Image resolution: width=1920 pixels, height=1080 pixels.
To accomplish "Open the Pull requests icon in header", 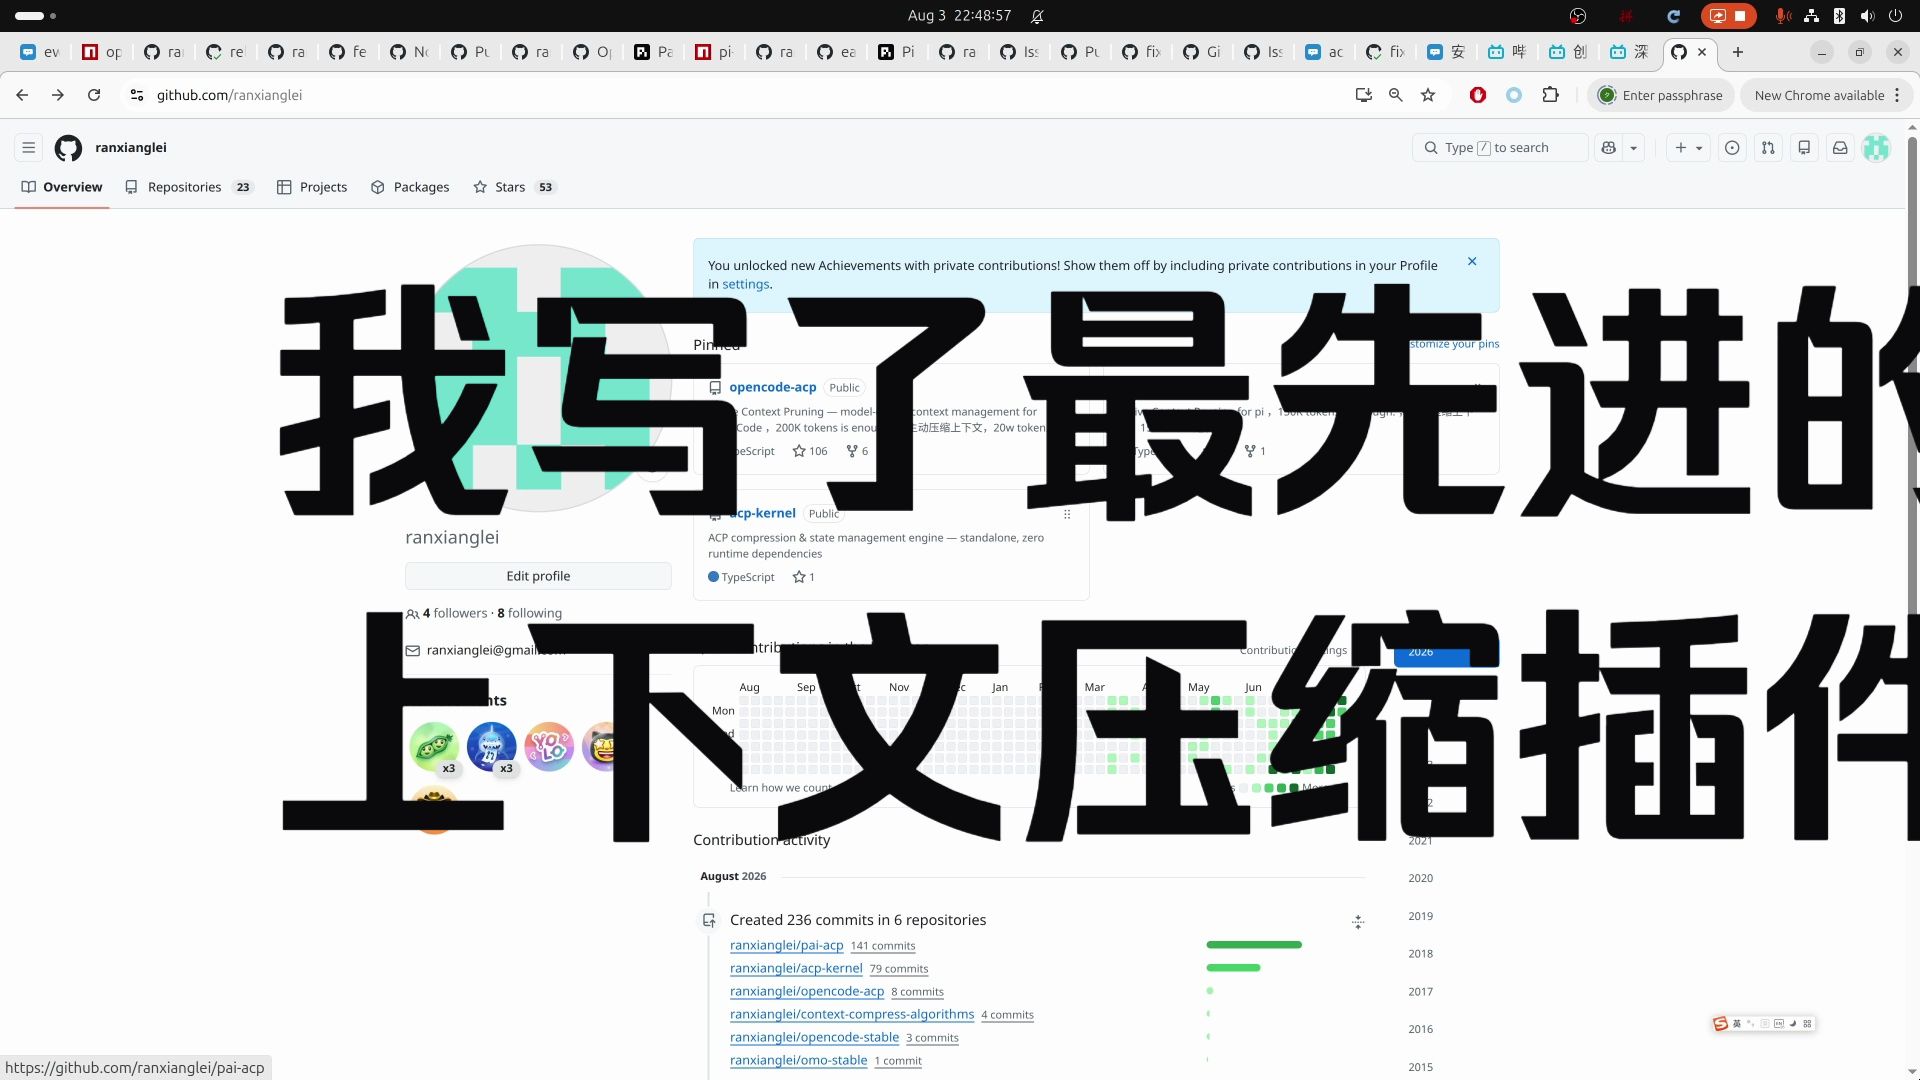I will [x=1768, y=148].
